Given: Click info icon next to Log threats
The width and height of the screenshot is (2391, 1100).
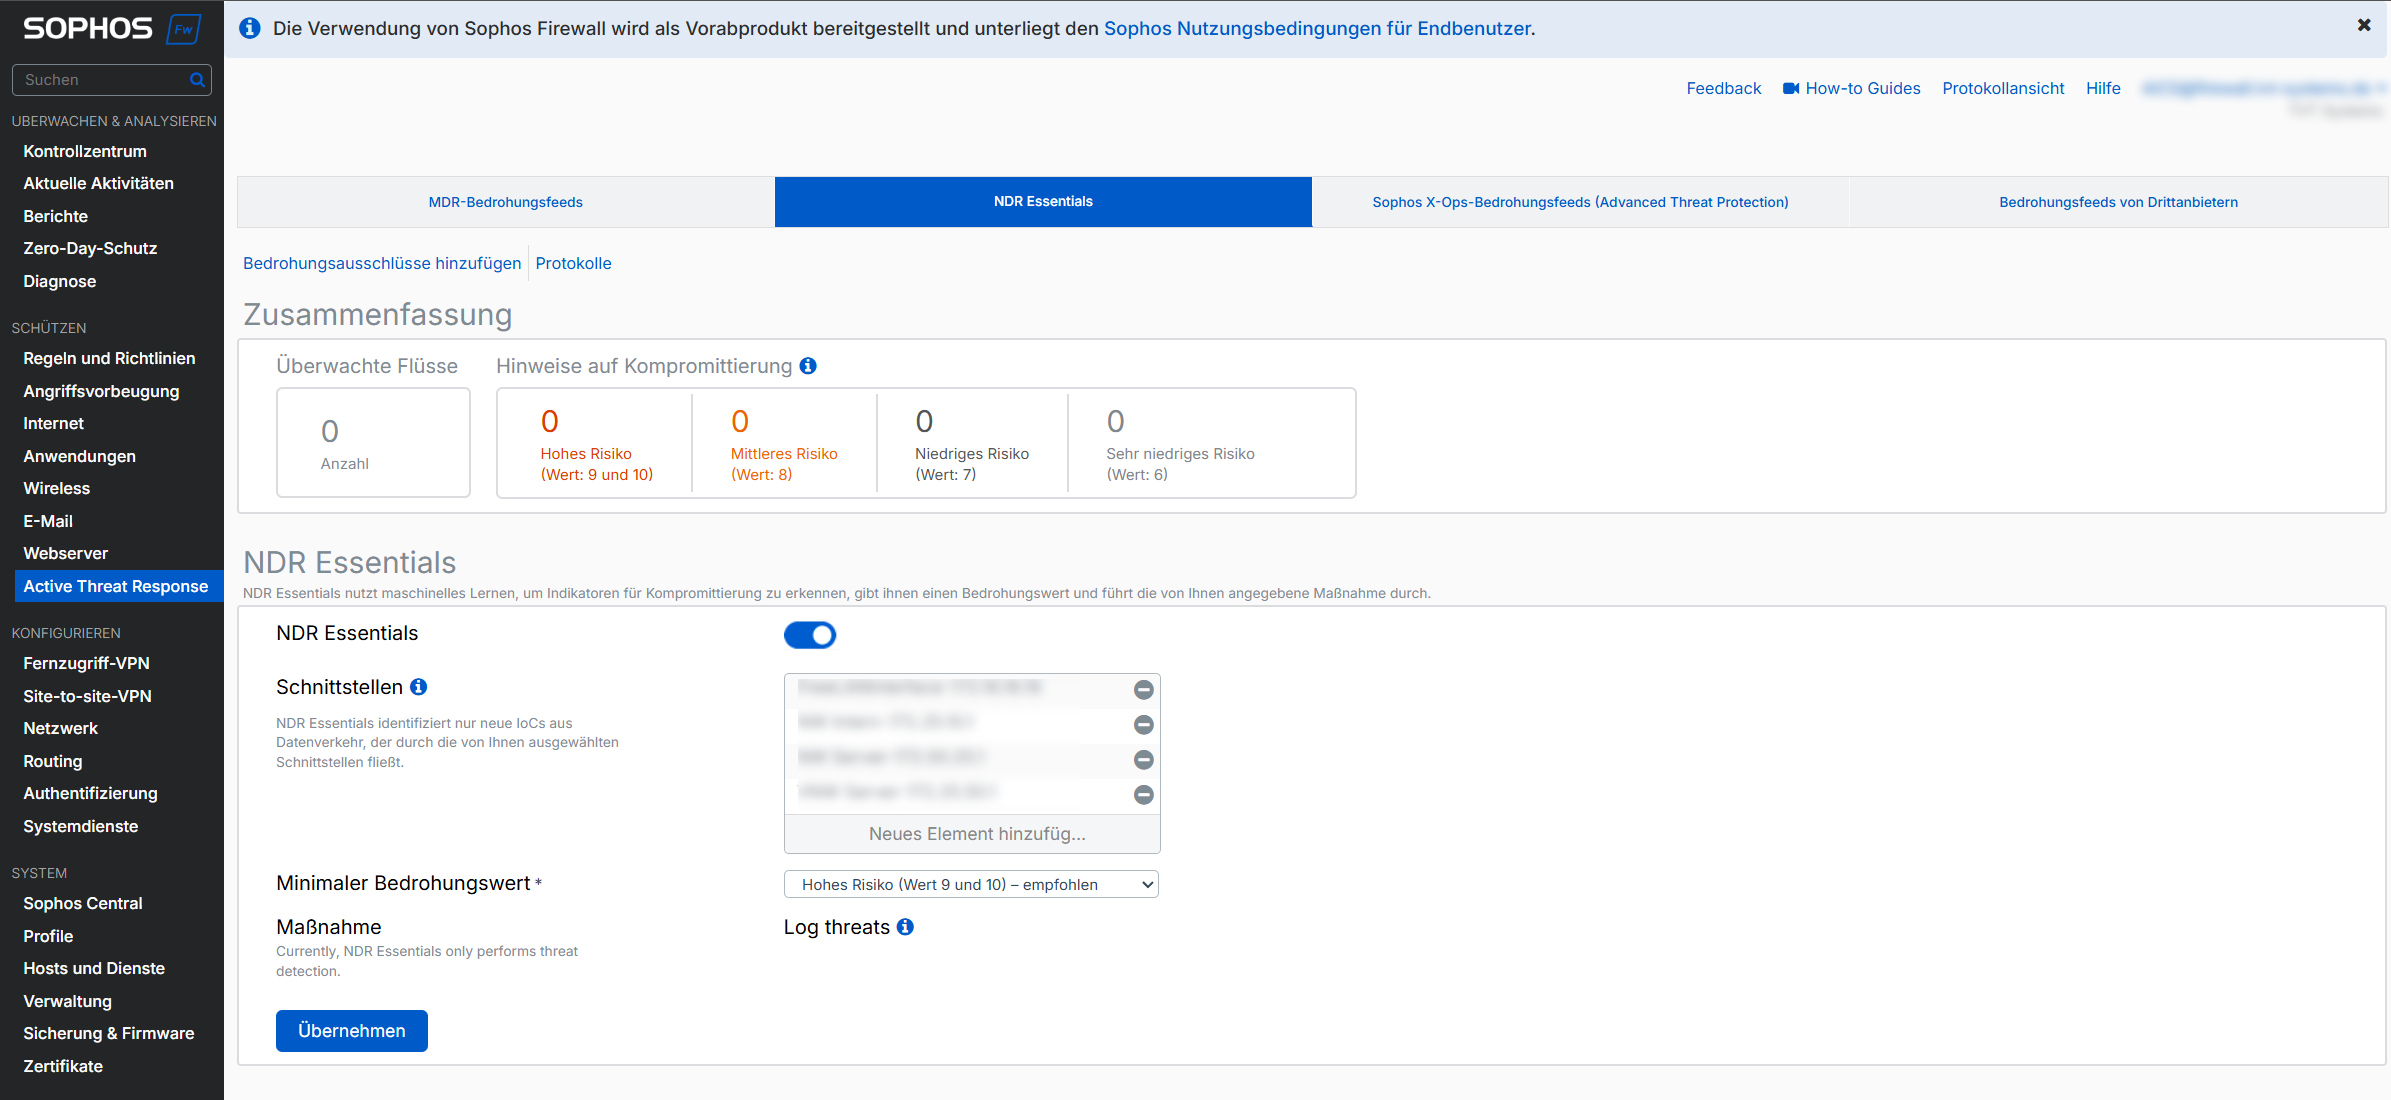Looking at the screenshot, I should (x=905, y=927).
